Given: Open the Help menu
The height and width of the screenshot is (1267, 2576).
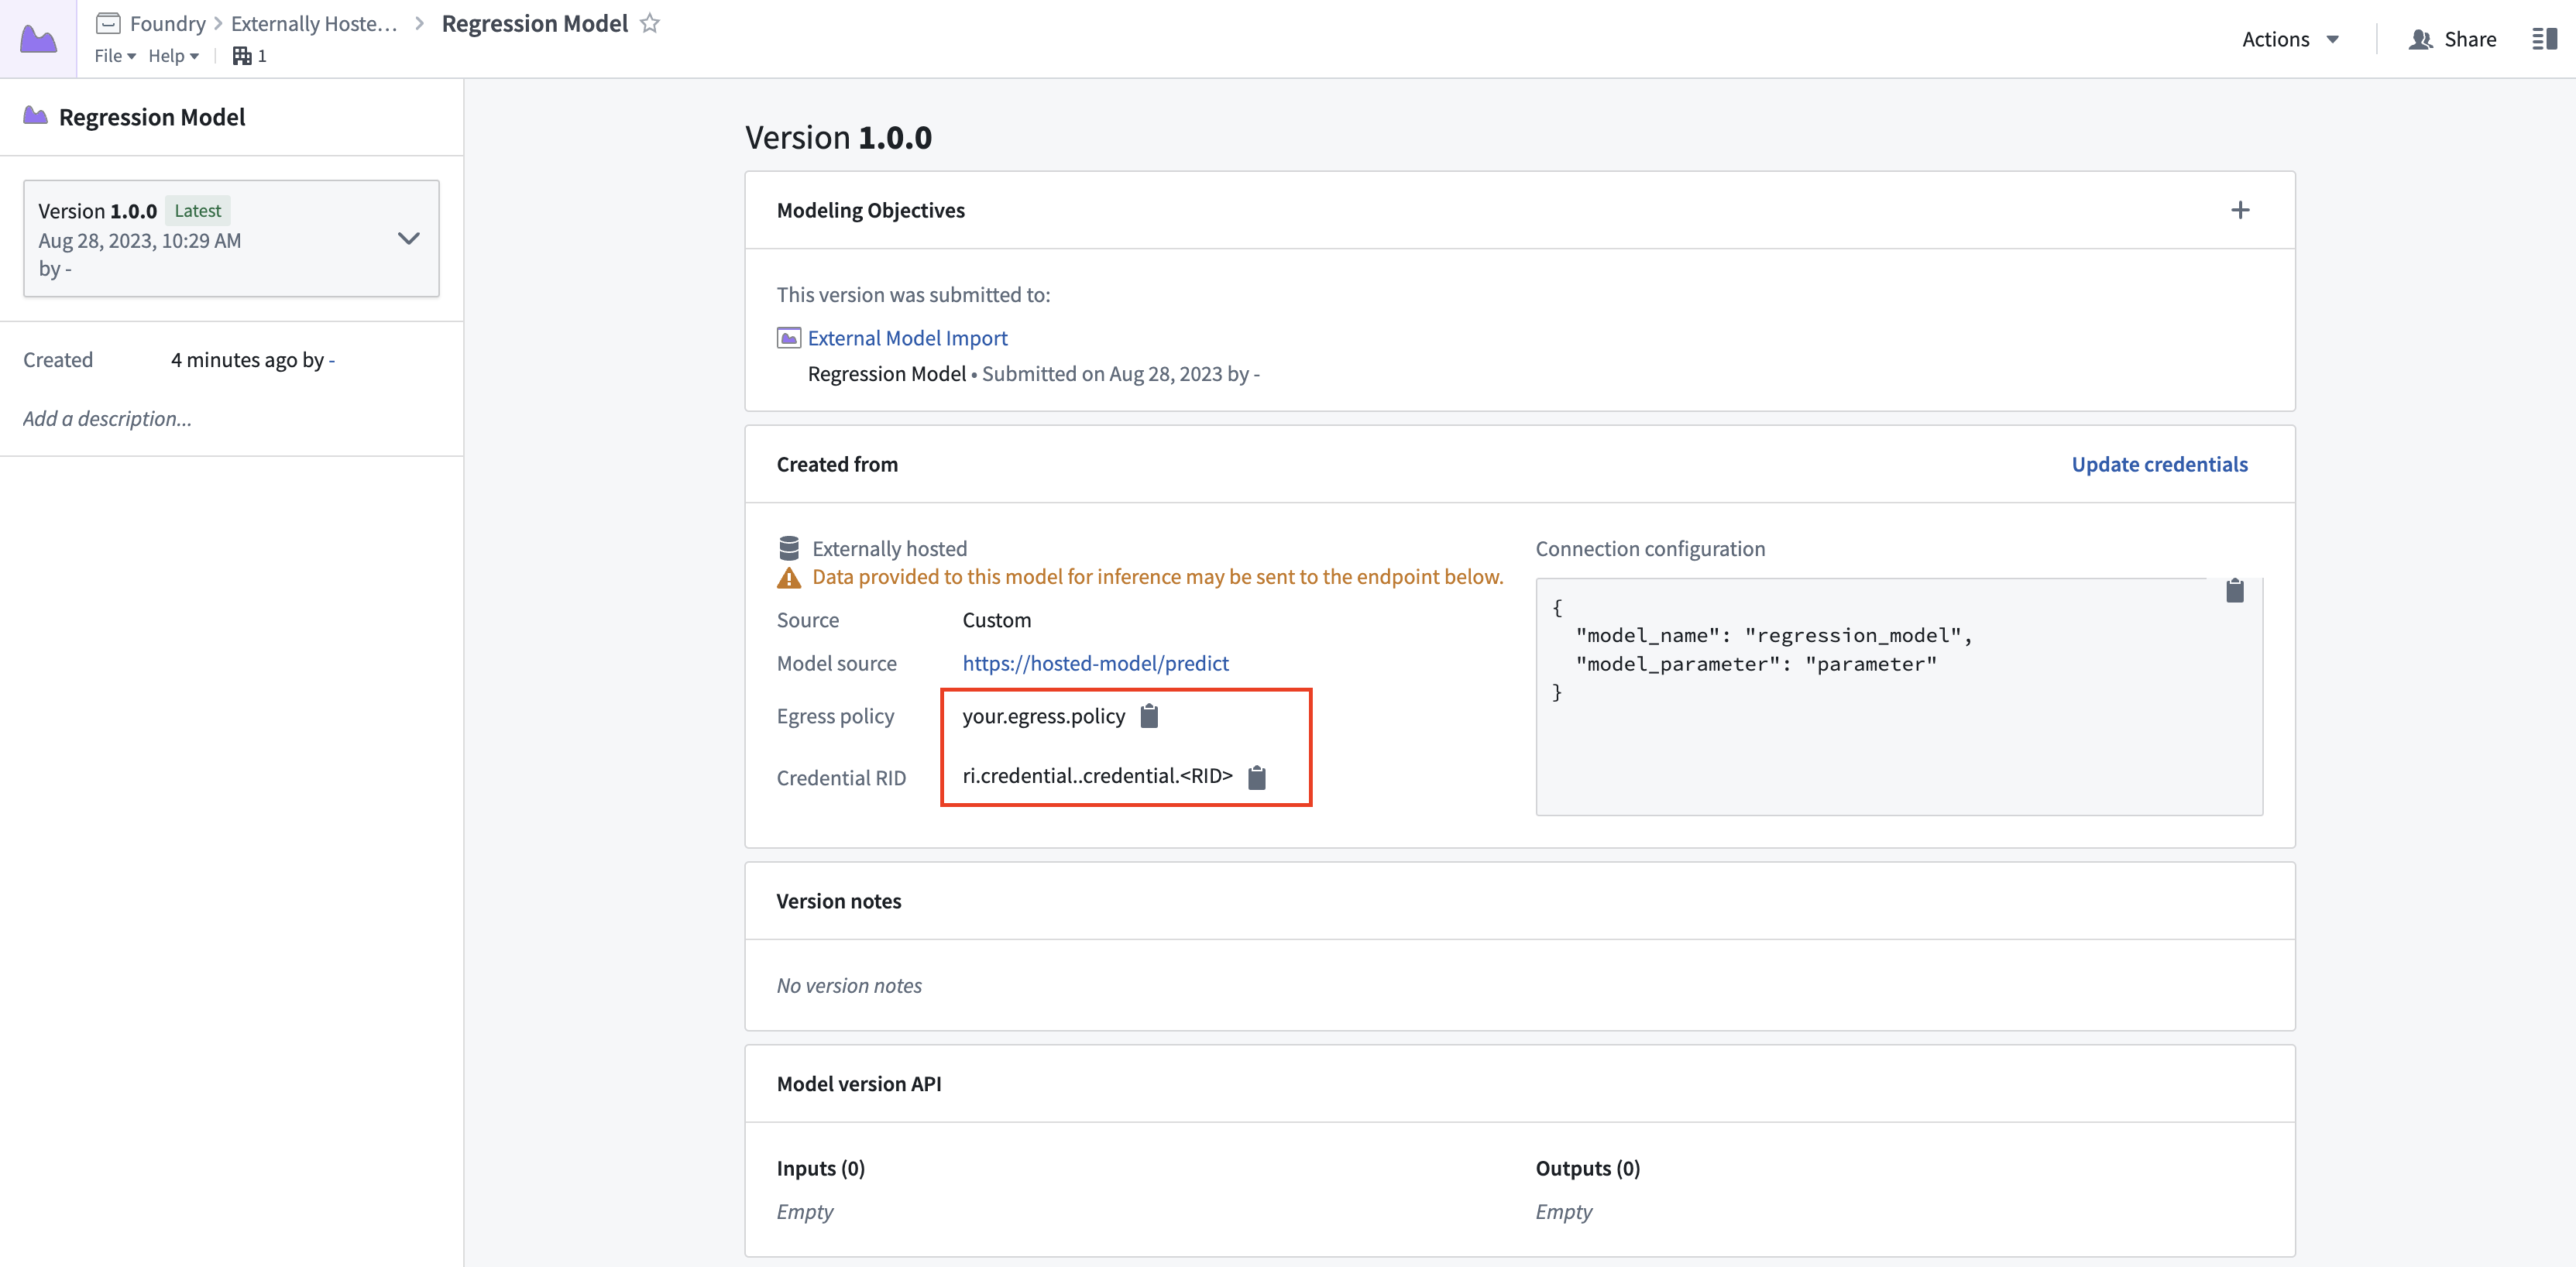Looking at the screenshot, I should click(x=173, y=56).
